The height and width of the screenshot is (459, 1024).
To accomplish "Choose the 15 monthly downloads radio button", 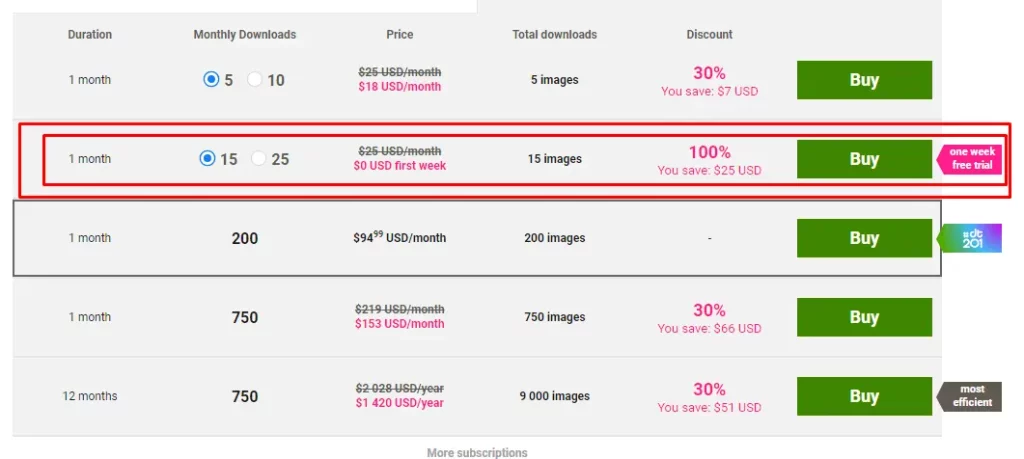I will 207,159.
